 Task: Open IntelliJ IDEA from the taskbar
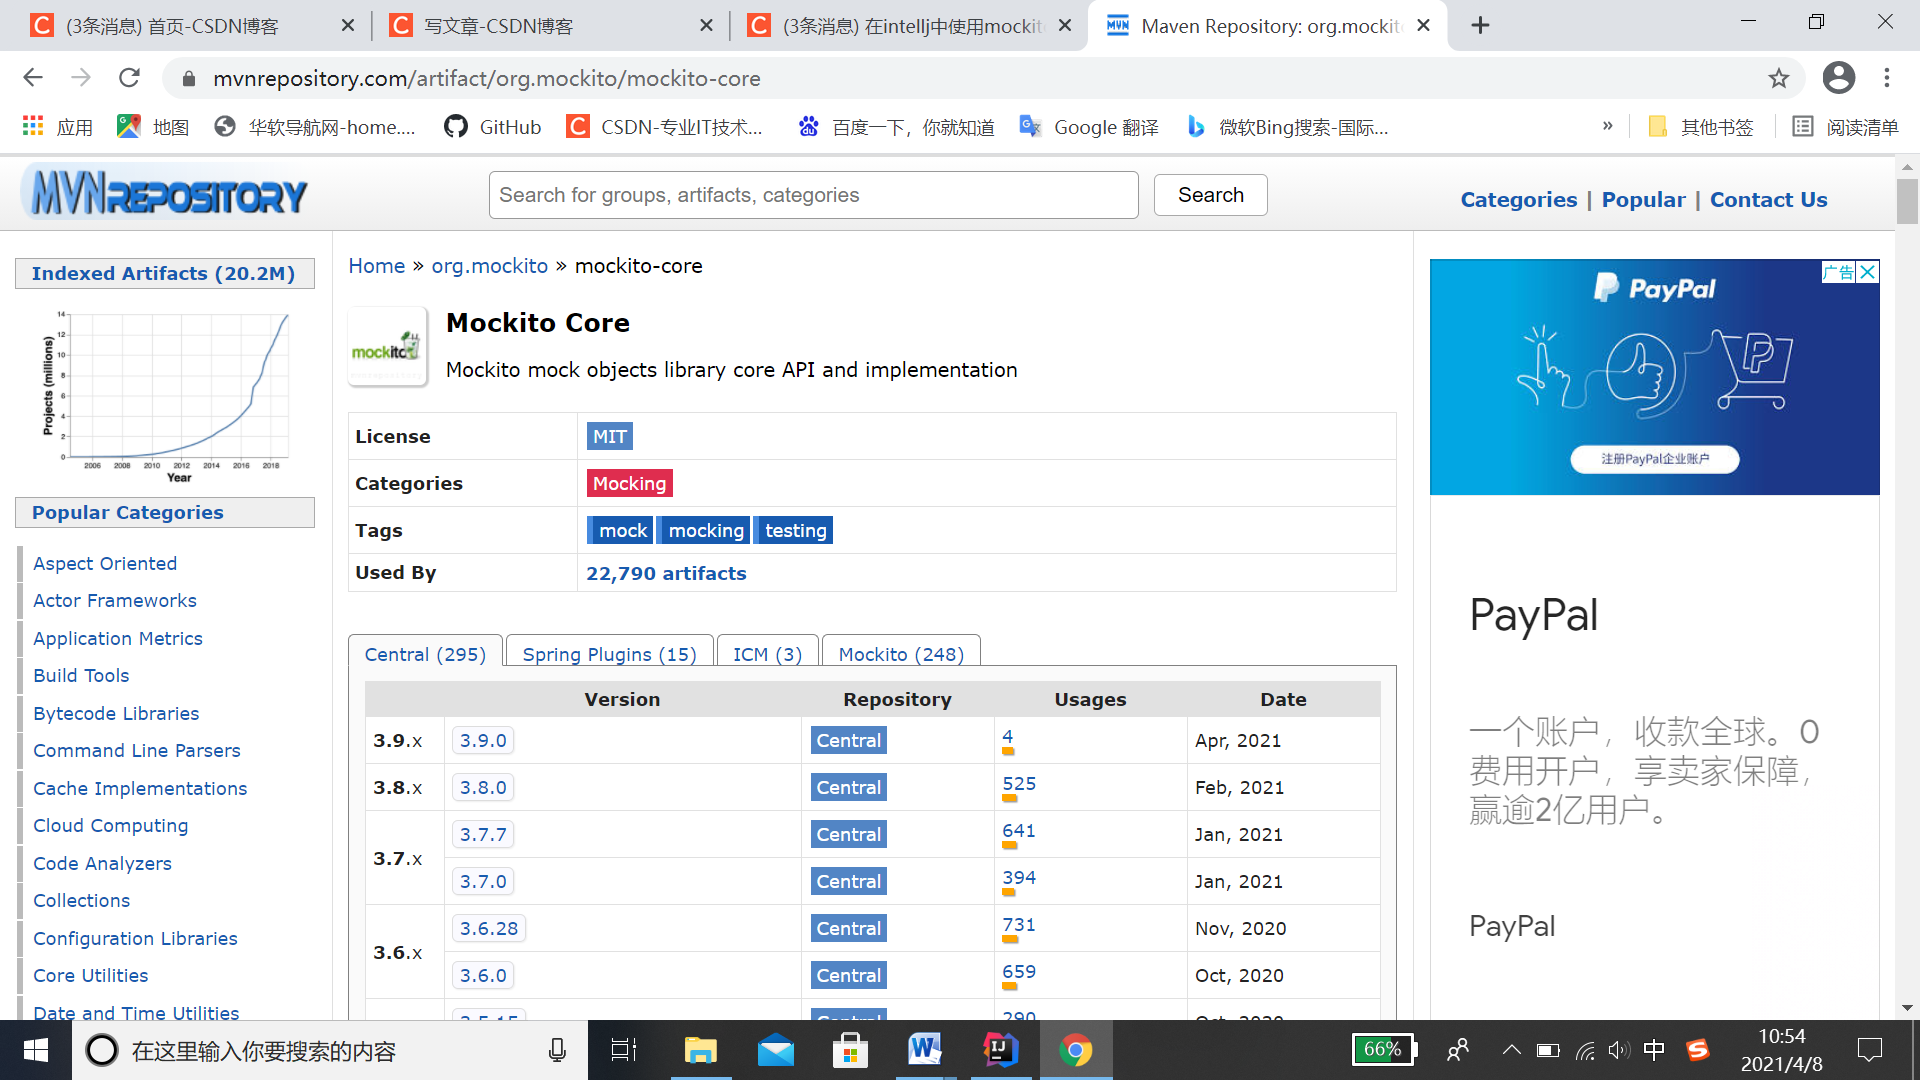click(x=1000, y=1050)
